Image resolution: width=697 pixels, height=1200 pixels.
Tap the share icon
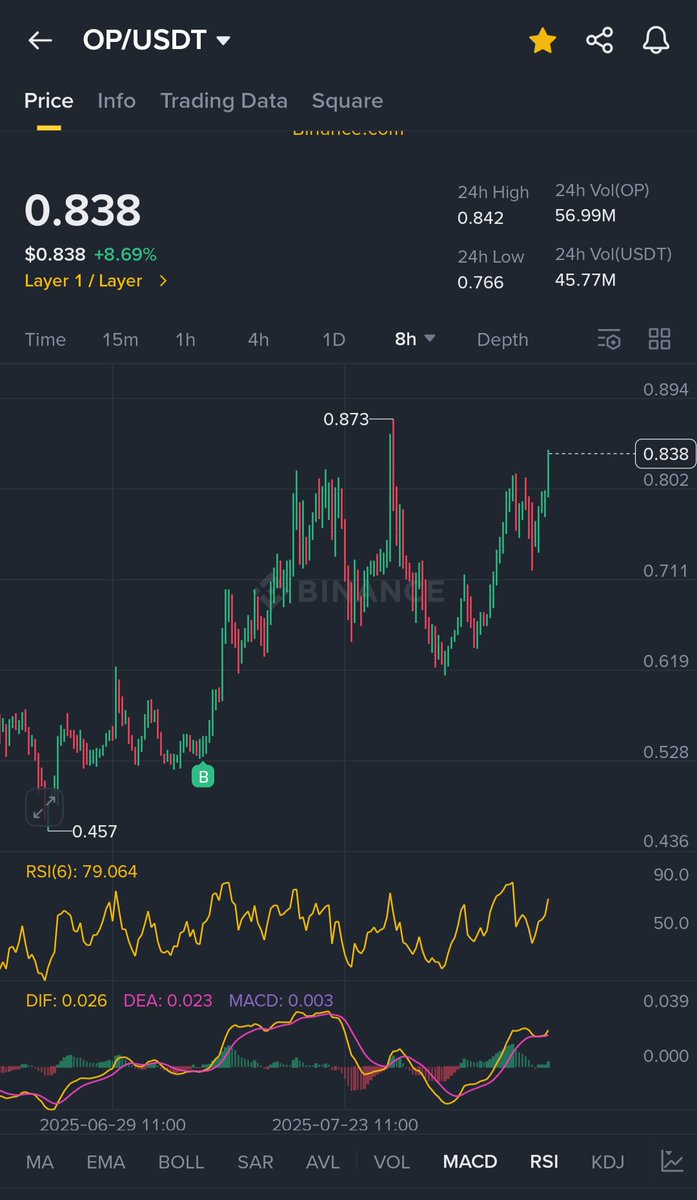click(599, 40)
